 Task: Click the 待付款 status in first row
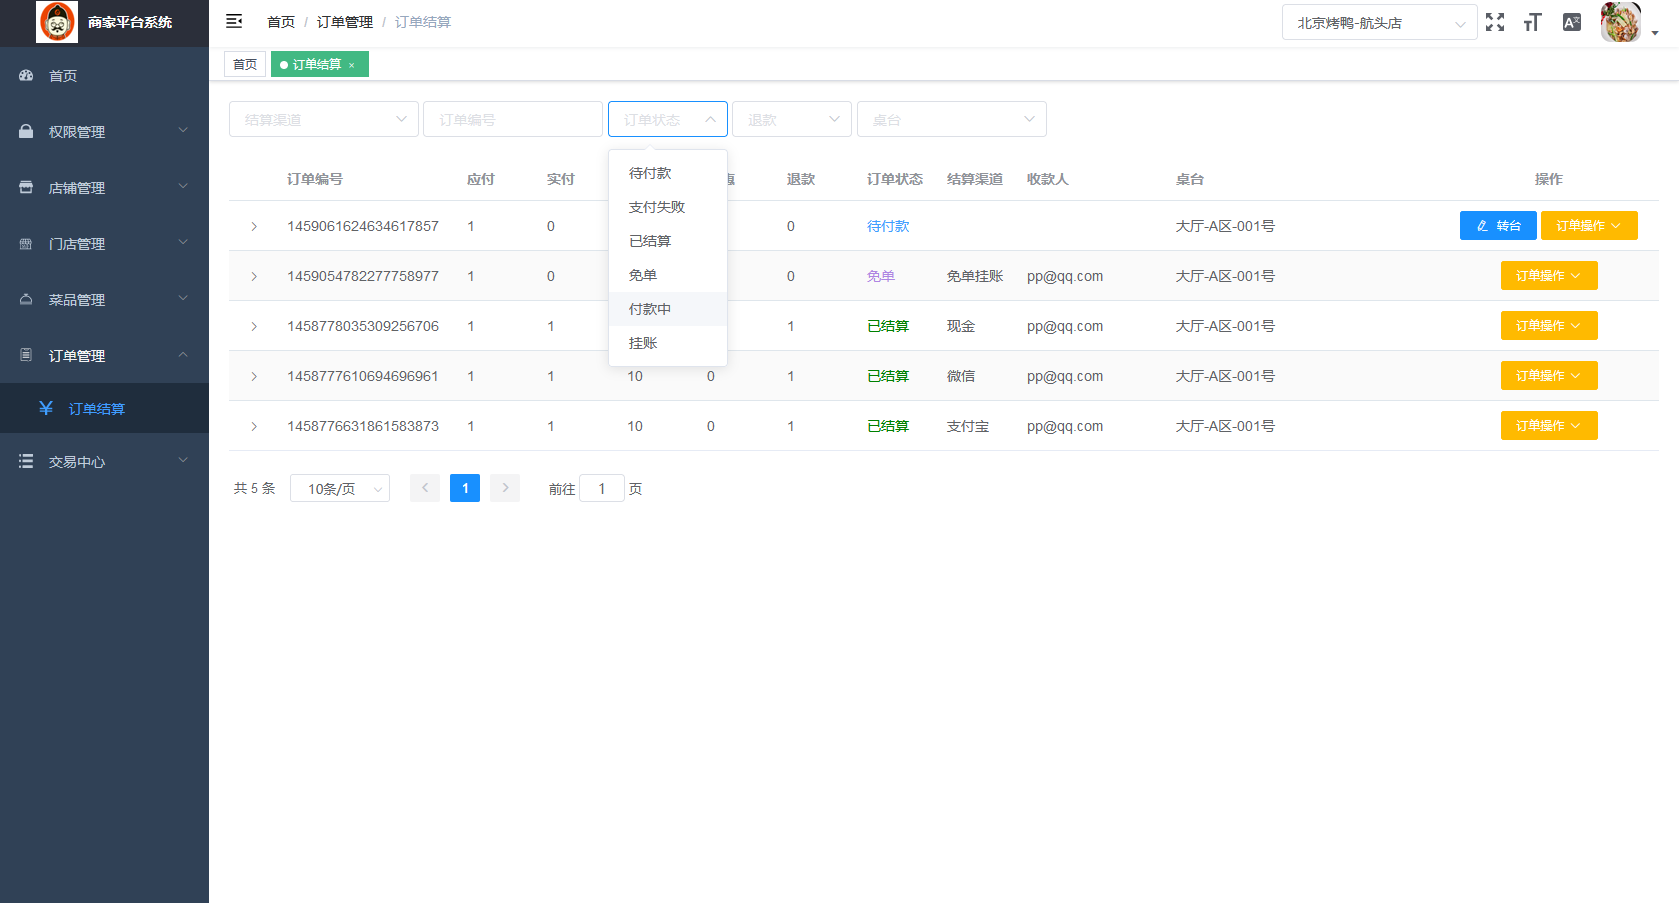click(888, 226)
